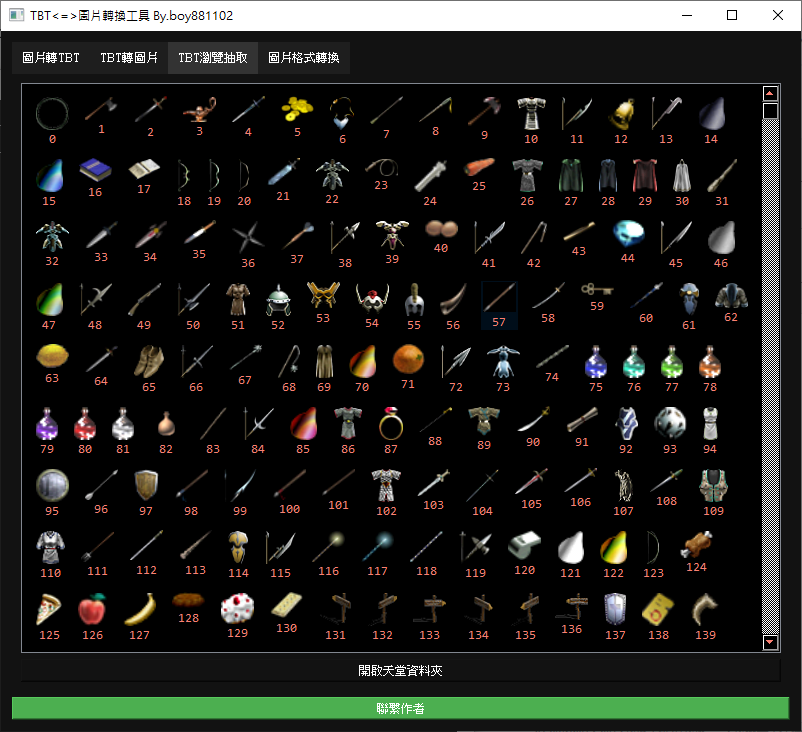Image resolution: width=802 pixels, height=732 pixels.
Task: Open the 圖片格式轉換 tab
Action: click(304, 58)
